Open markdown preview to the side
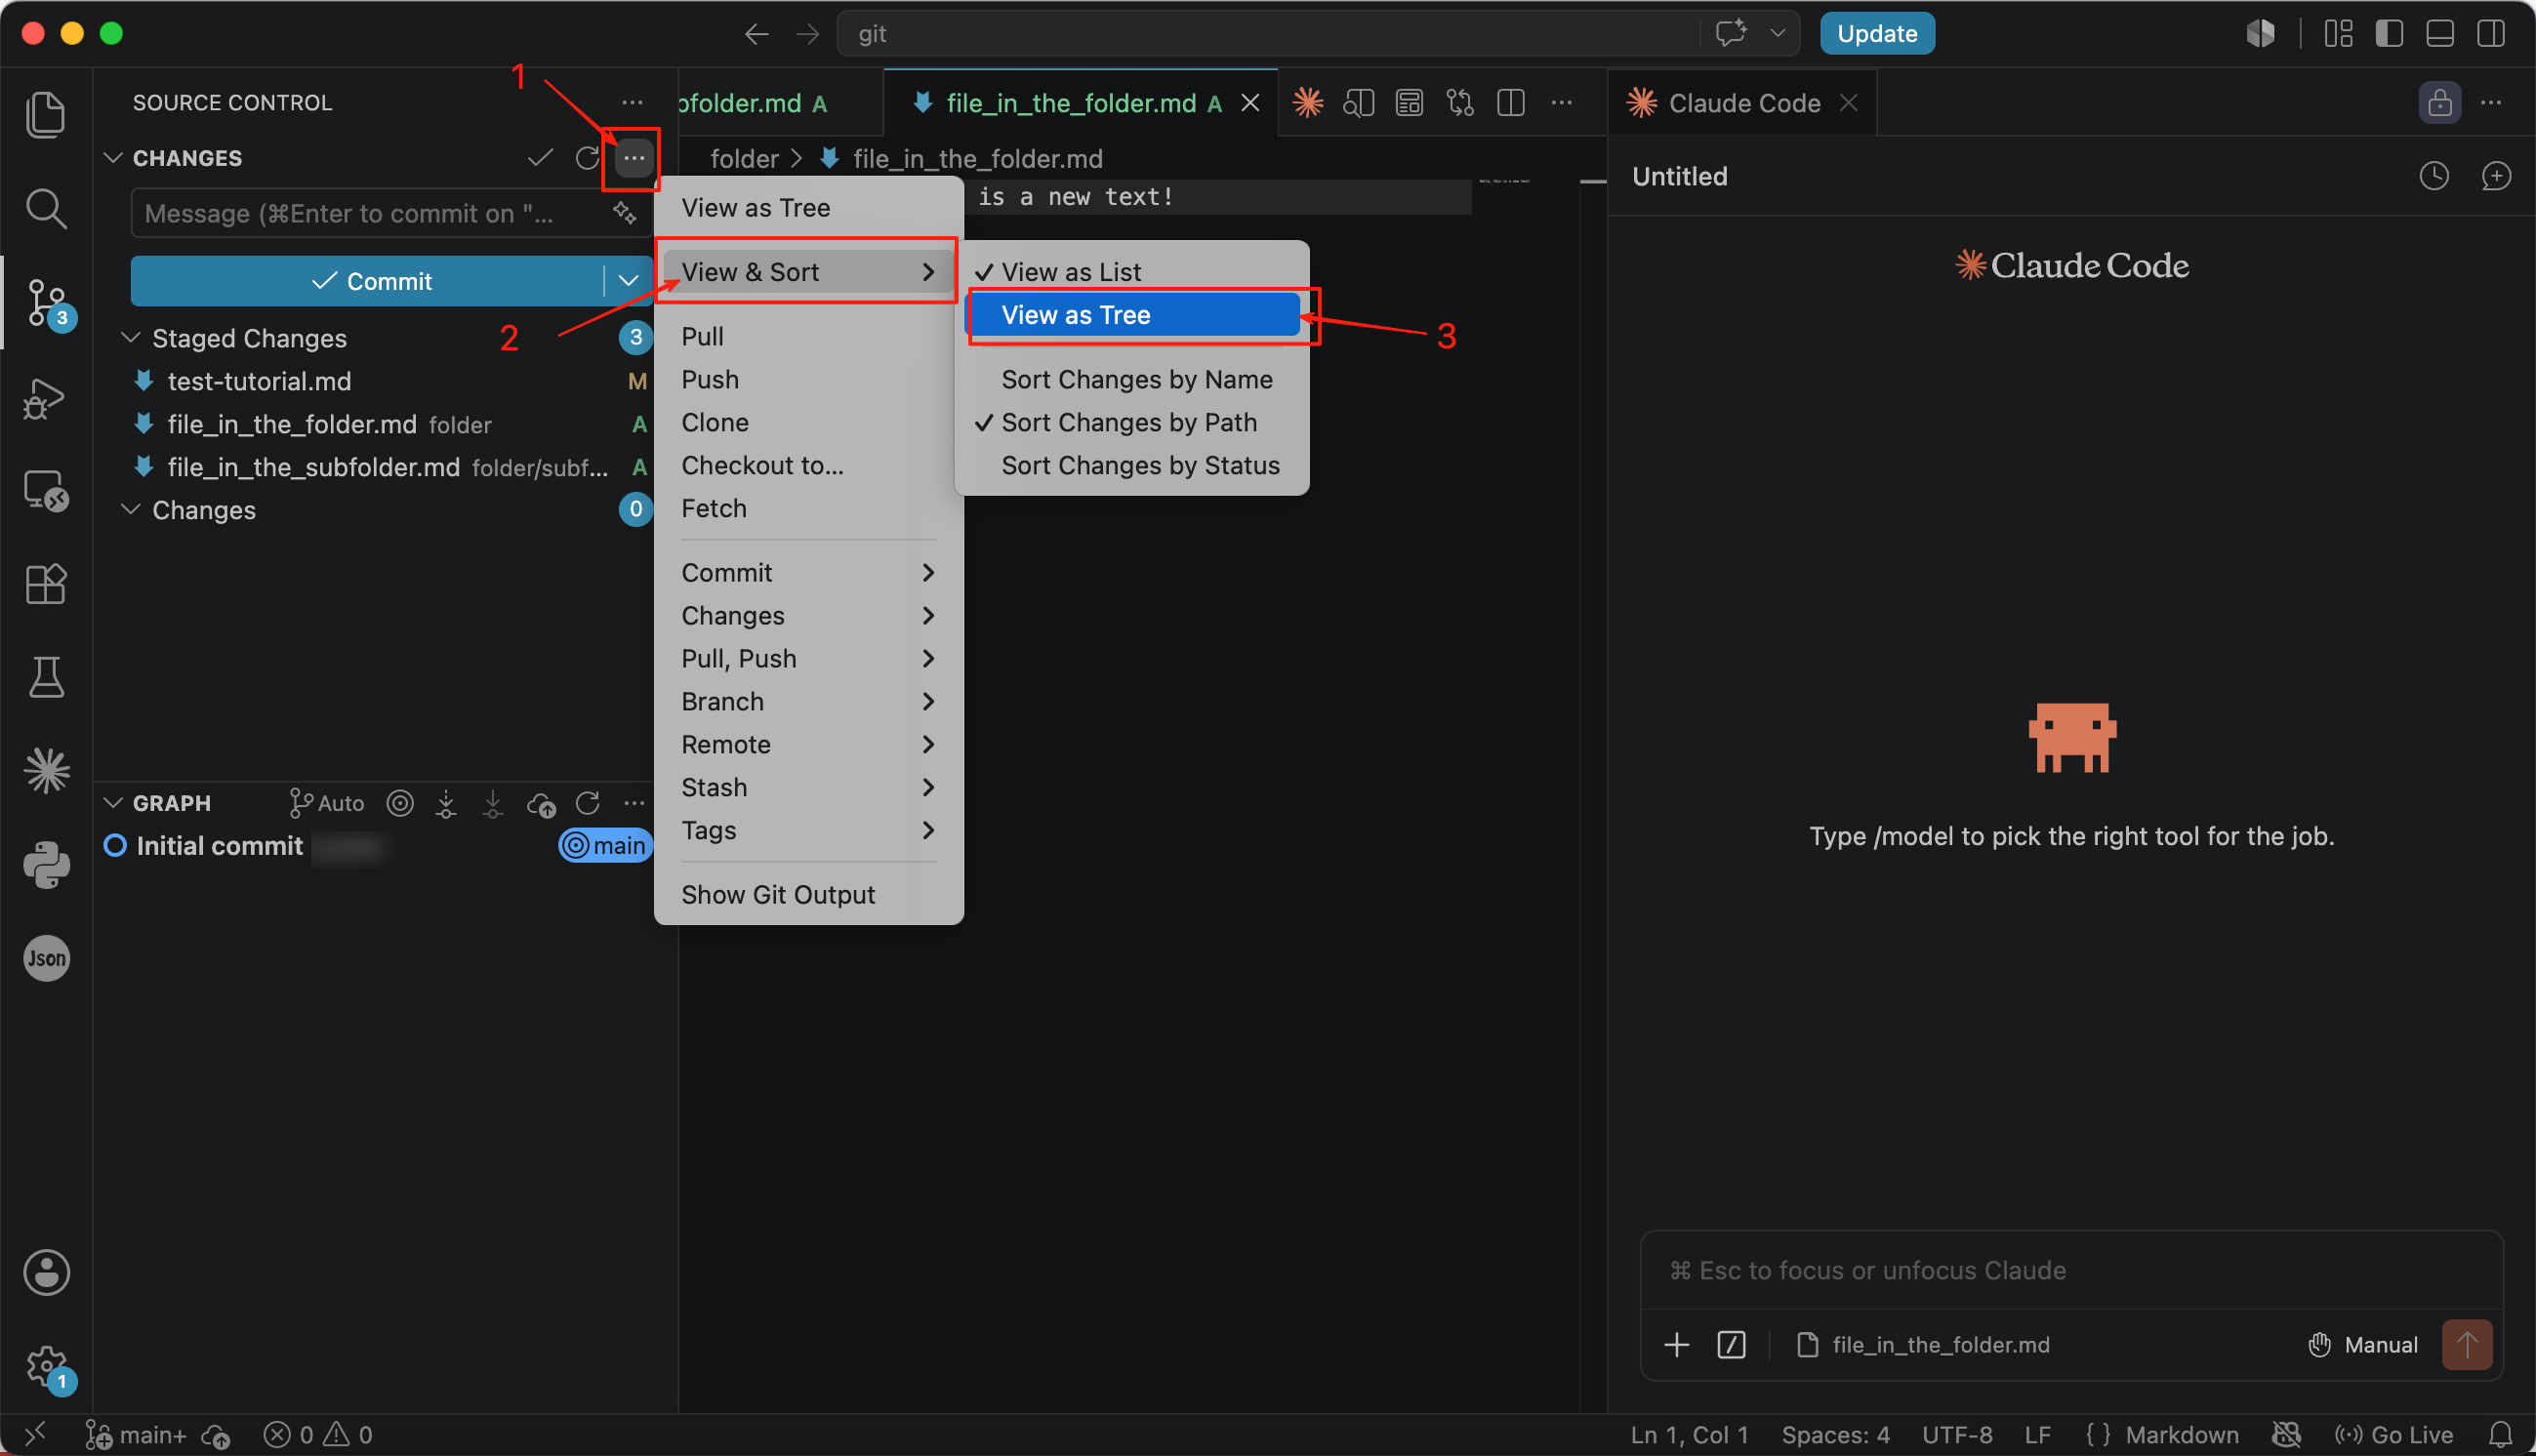The width and height of the screenshot is (2536, 1456). pyautogui.click(x=1359, y=102)
